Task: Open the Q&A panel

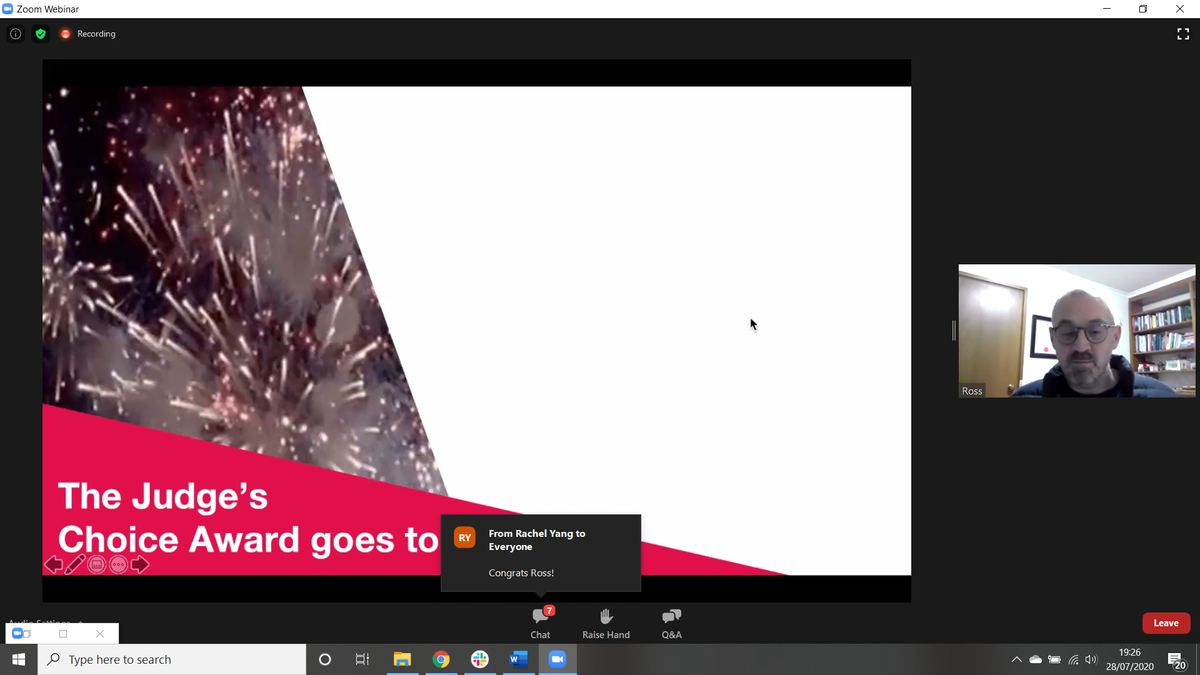Action: [x=672, y=623]
